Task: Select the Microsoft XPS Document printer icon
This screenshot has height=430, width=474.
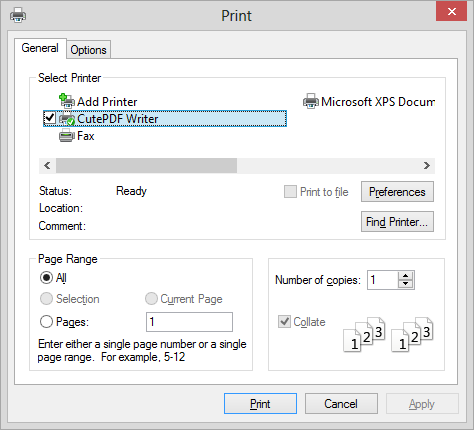Action: pos(311,101)
